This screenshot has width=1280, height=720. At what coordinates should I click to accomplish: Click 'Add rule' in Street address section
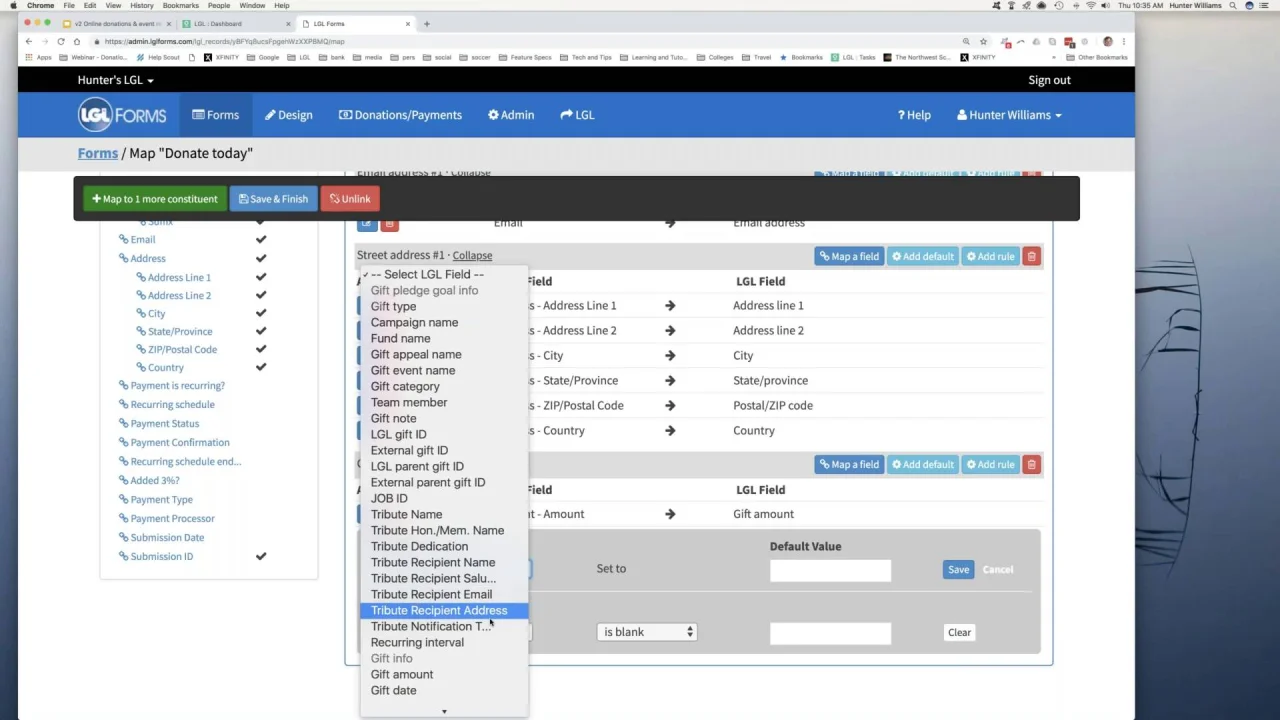click(x=991, y=256)
